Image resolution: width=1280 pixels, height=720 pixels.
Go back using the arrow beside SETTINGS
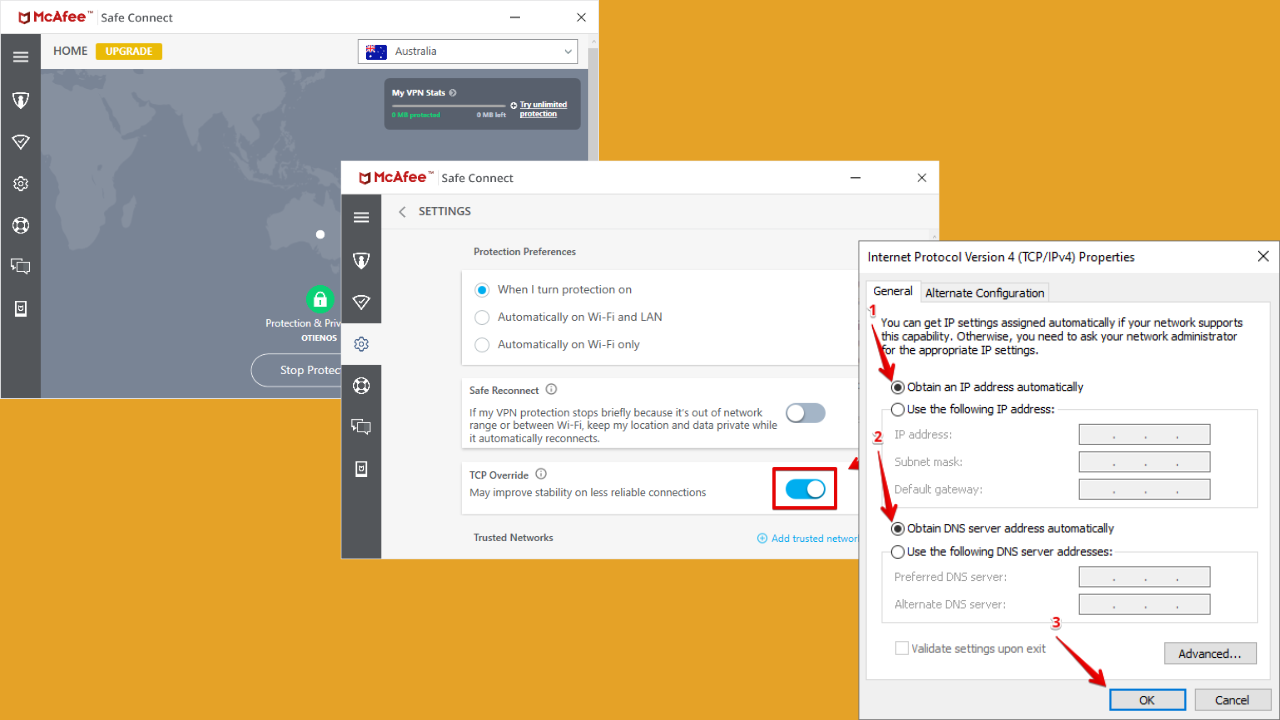pyautogui.click(x=402, y=212)
